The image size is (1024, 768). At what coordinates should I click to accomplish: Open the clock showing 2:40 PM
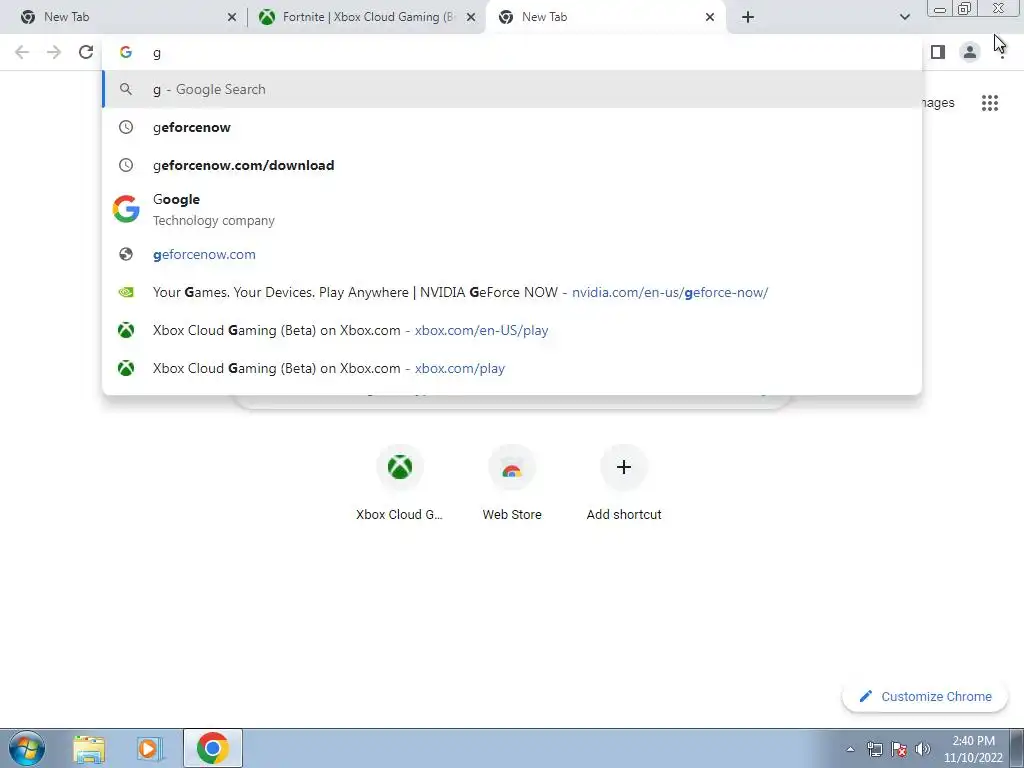click(x=973, y=749)
